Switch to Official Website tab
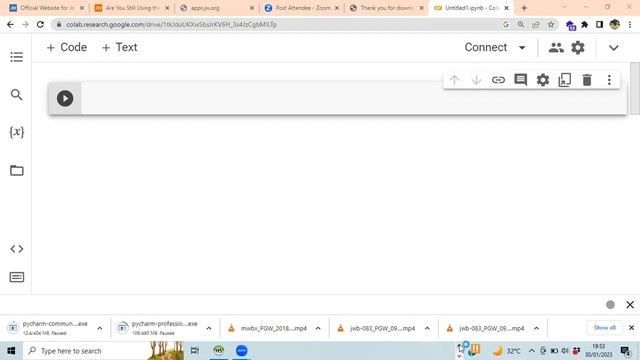 click(47, 8)
